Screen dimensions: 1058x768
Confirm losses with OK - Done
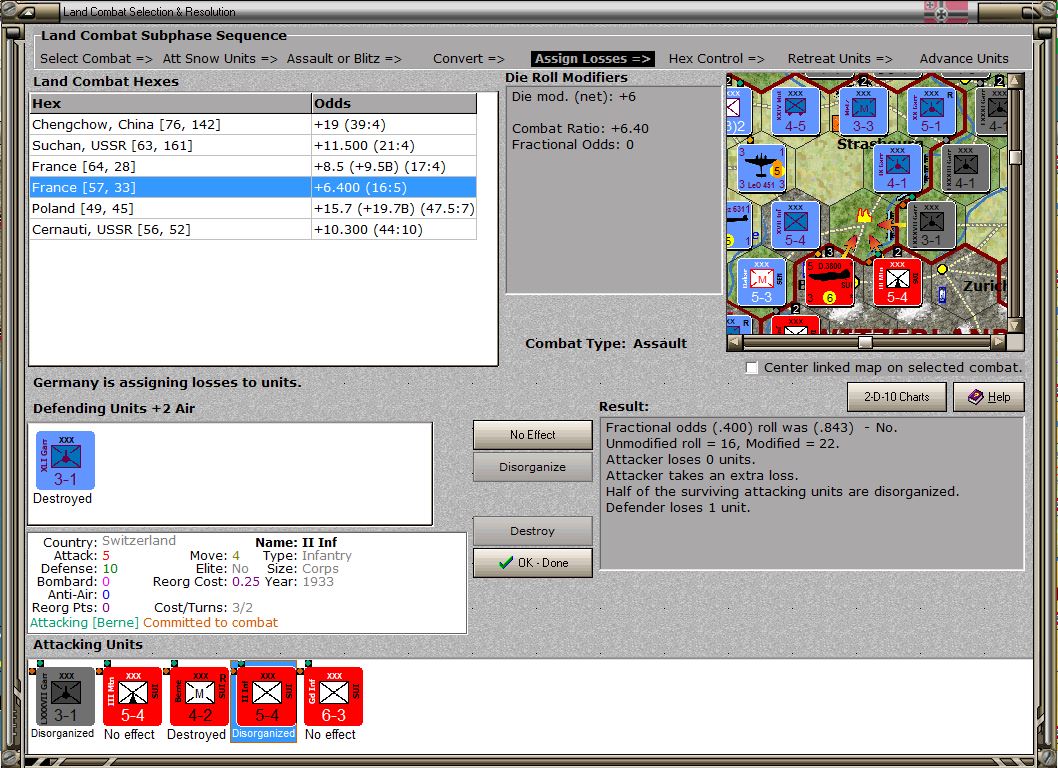coord(532,563)
